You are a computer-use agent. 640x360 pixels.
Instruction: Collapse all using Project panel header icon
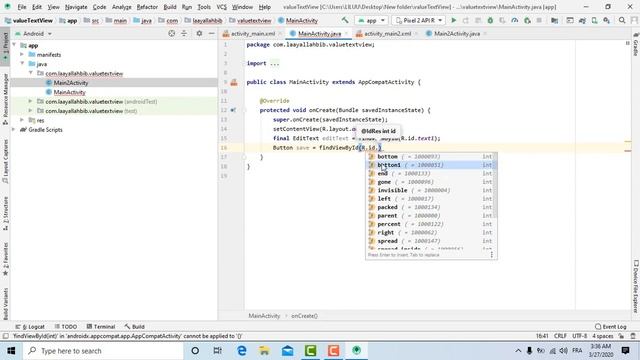click(184, 33)
